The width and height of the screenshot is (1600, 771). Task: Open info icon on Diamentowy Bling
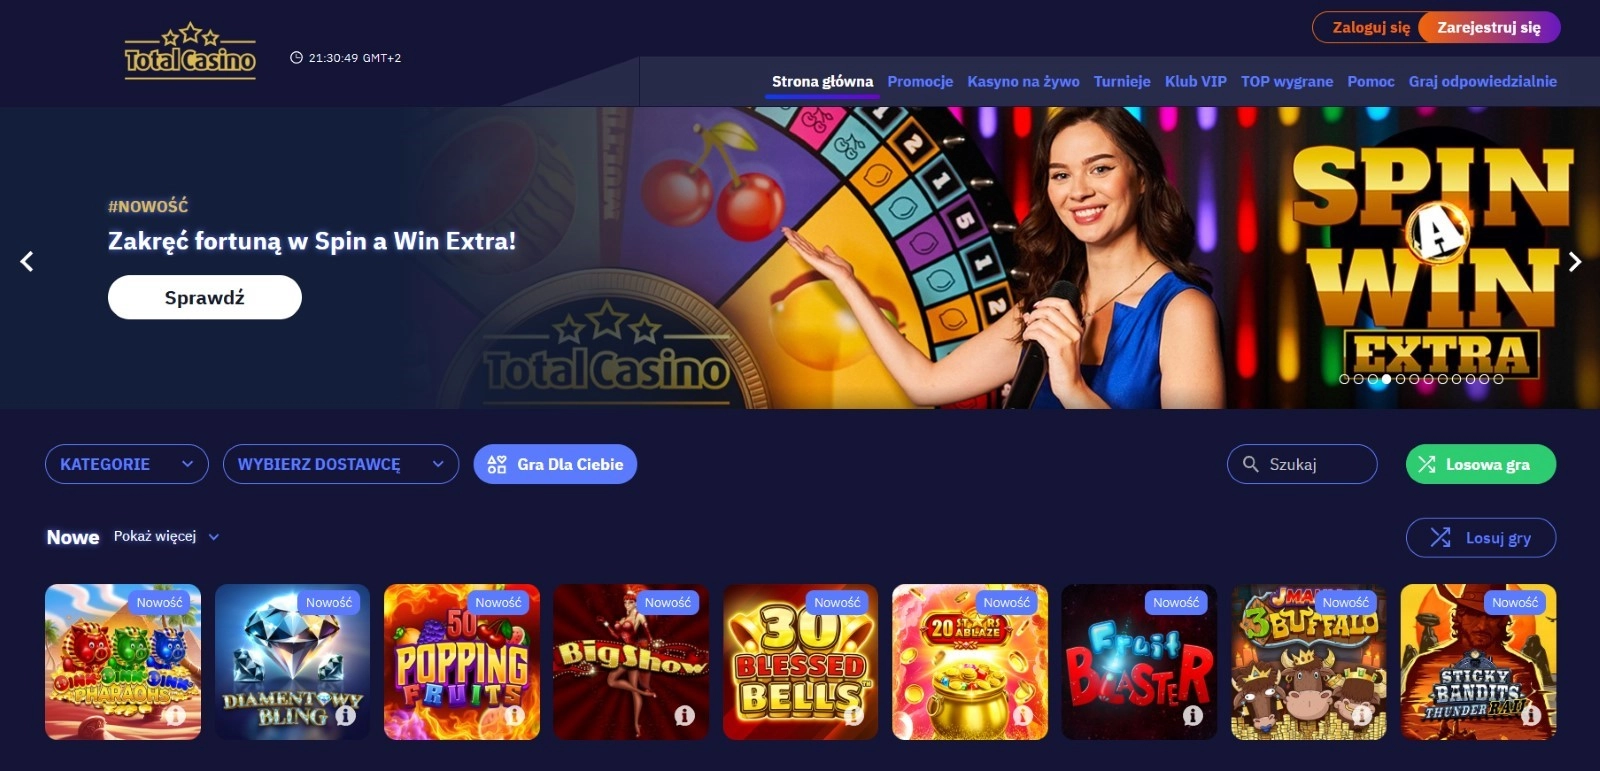click(x=346, y=715)
